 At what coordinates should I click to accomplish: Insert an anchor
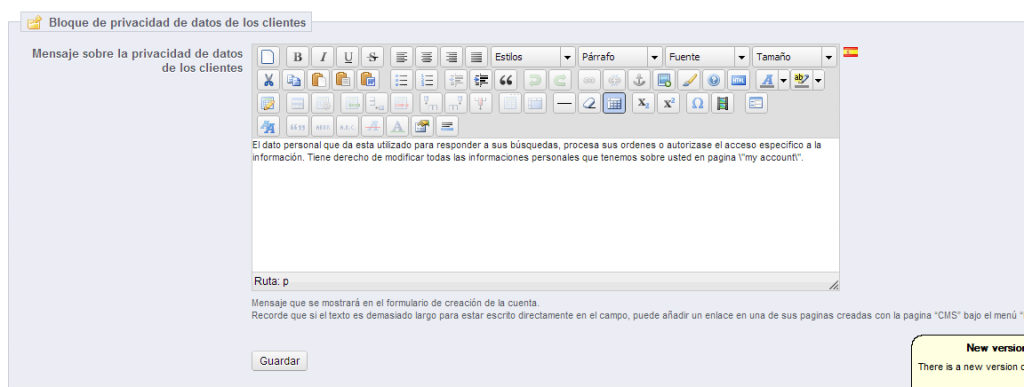(x=639, y=80)
